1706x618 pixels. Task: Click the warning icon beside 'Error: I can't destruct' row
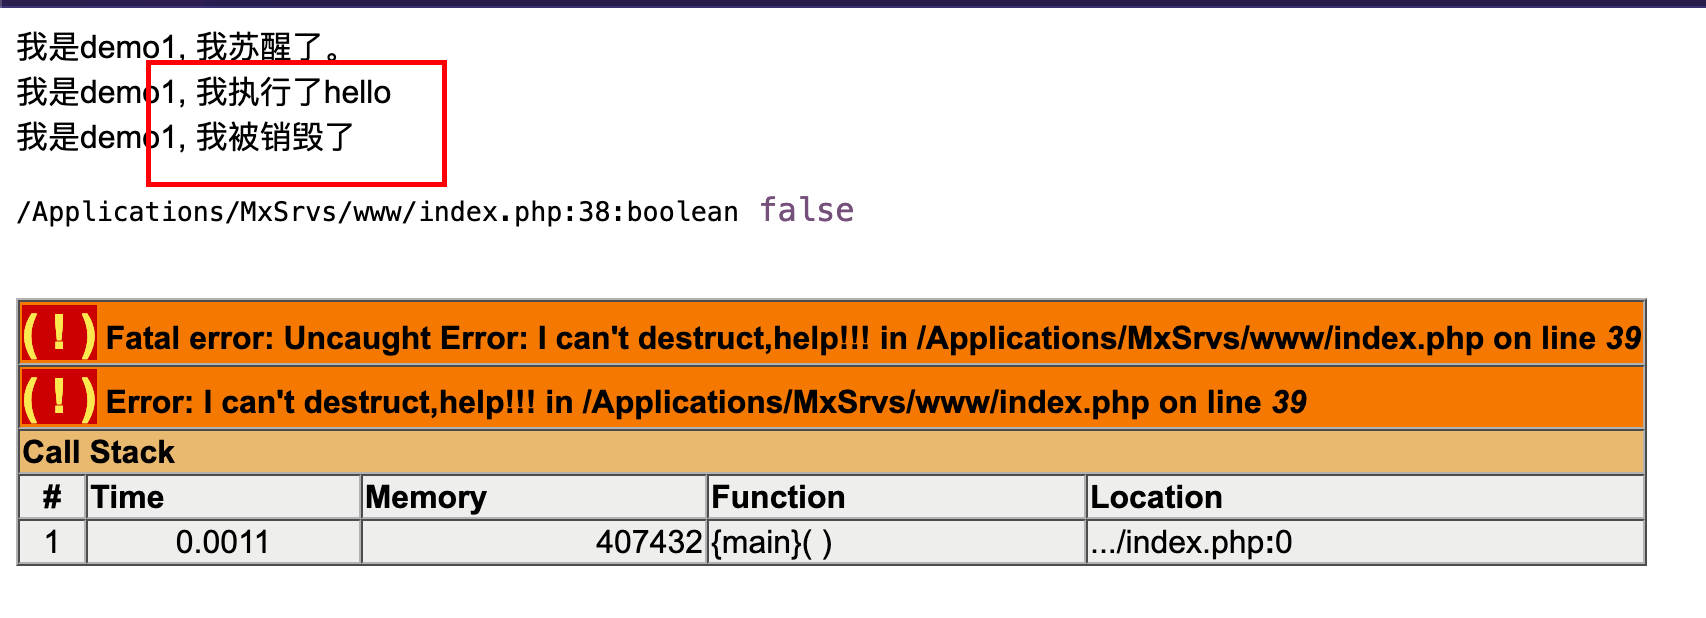pyautogui.click(x=59, y=398)
